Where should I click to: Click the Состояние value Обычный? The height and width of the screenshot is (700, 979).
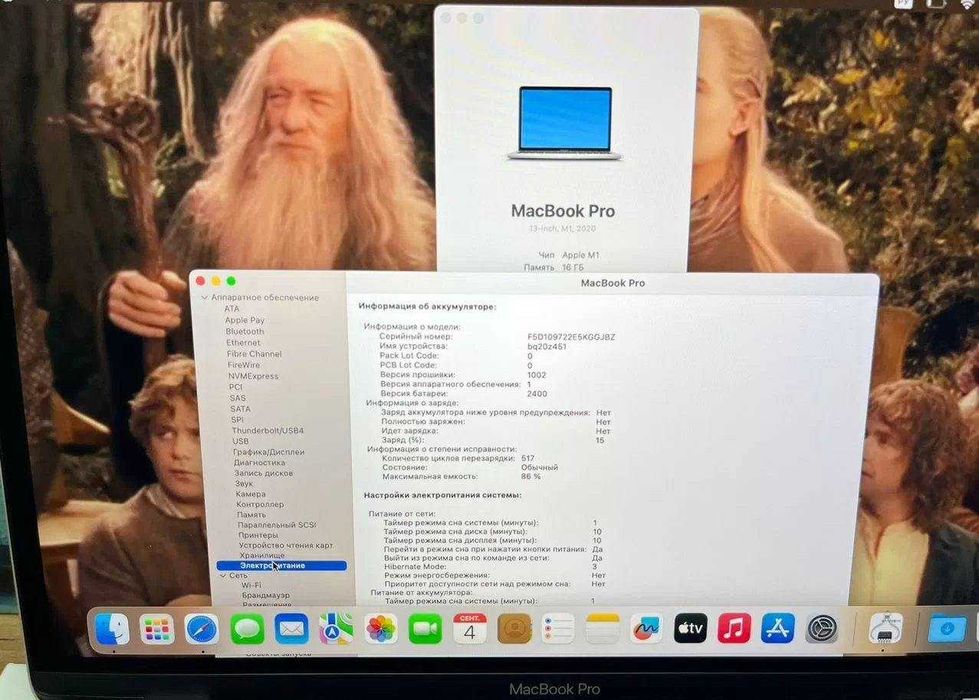[x=539, y=467]
